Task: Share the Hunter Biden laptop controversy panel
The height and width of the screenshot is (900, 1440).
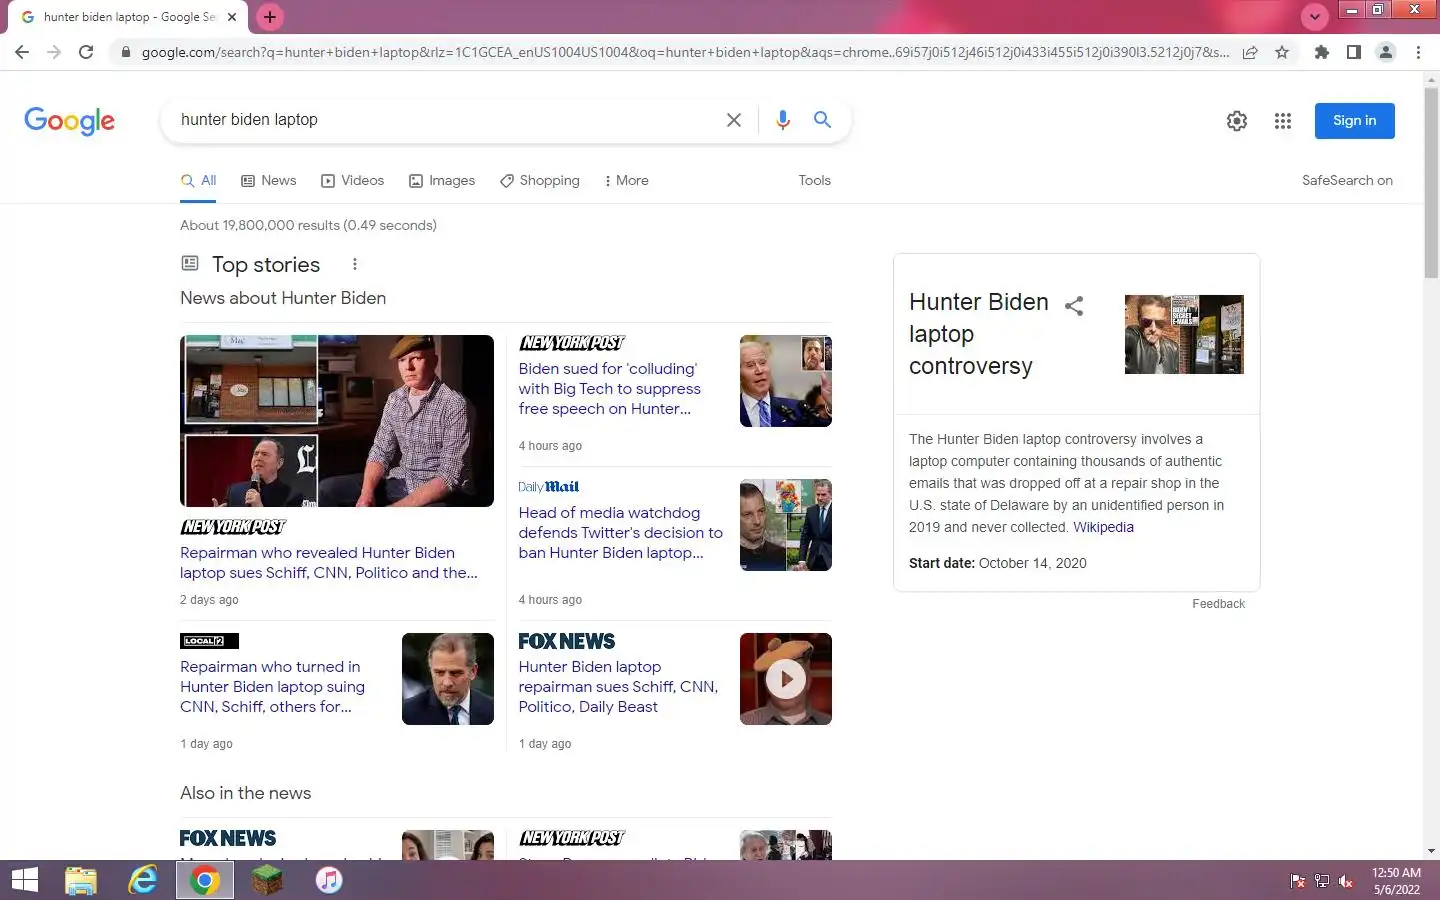Action: [1074, 306]
